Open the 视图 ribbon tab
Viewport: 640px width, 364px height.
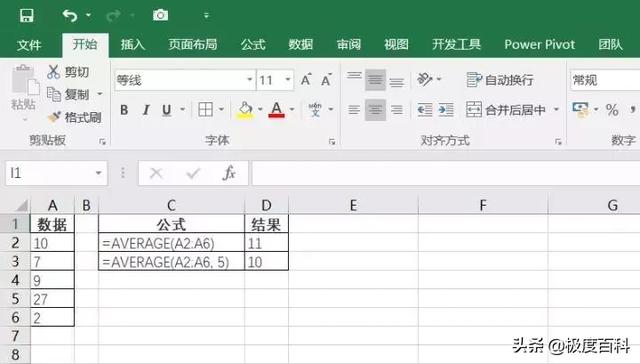click(396, 44)
